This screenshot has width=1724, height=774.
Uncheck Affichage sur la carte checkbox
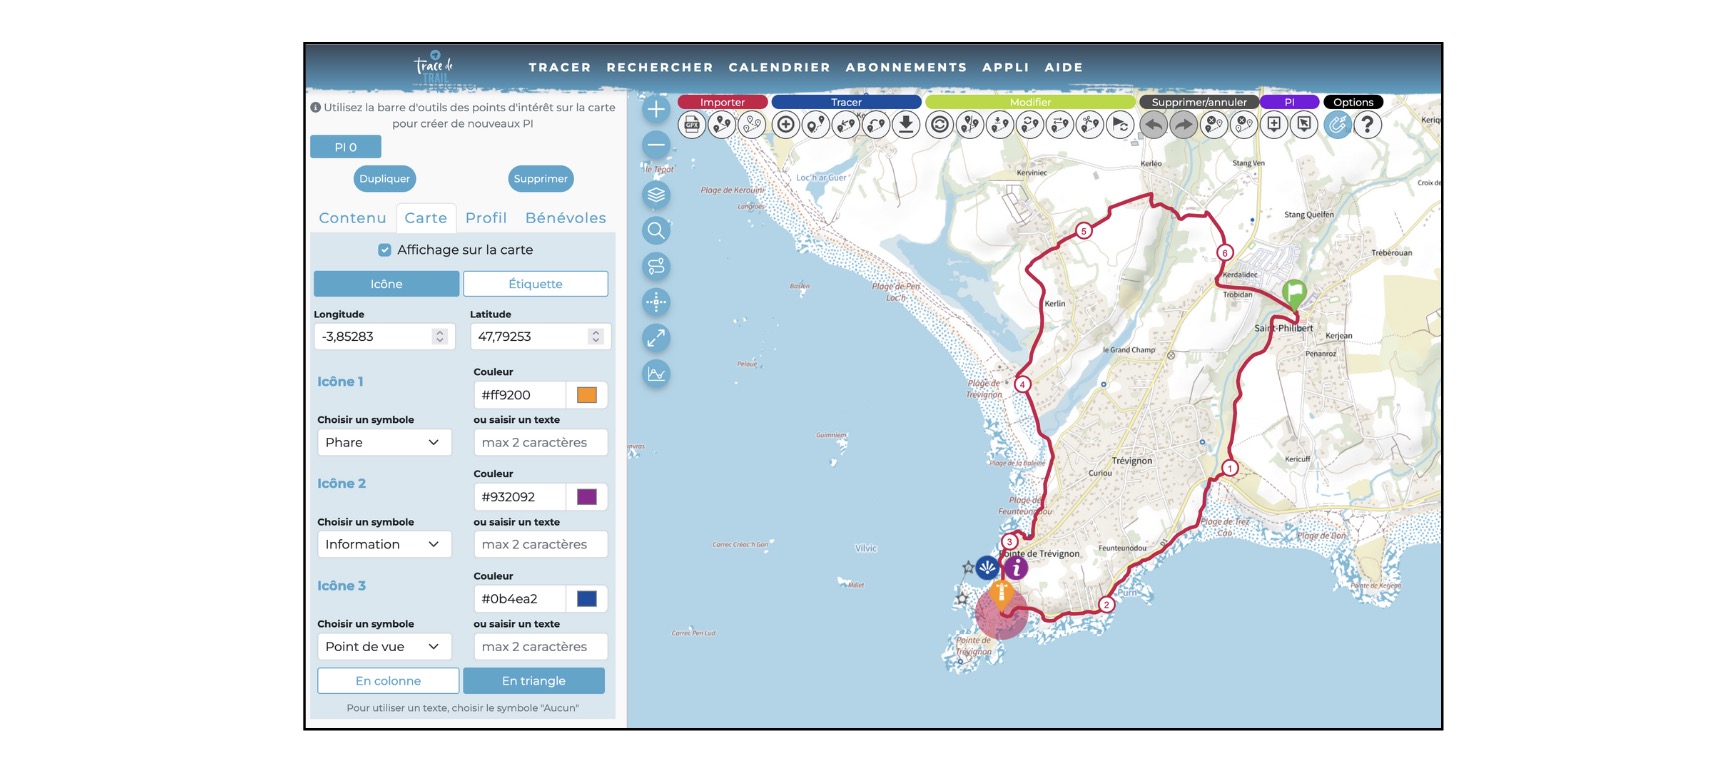(385, 250)
